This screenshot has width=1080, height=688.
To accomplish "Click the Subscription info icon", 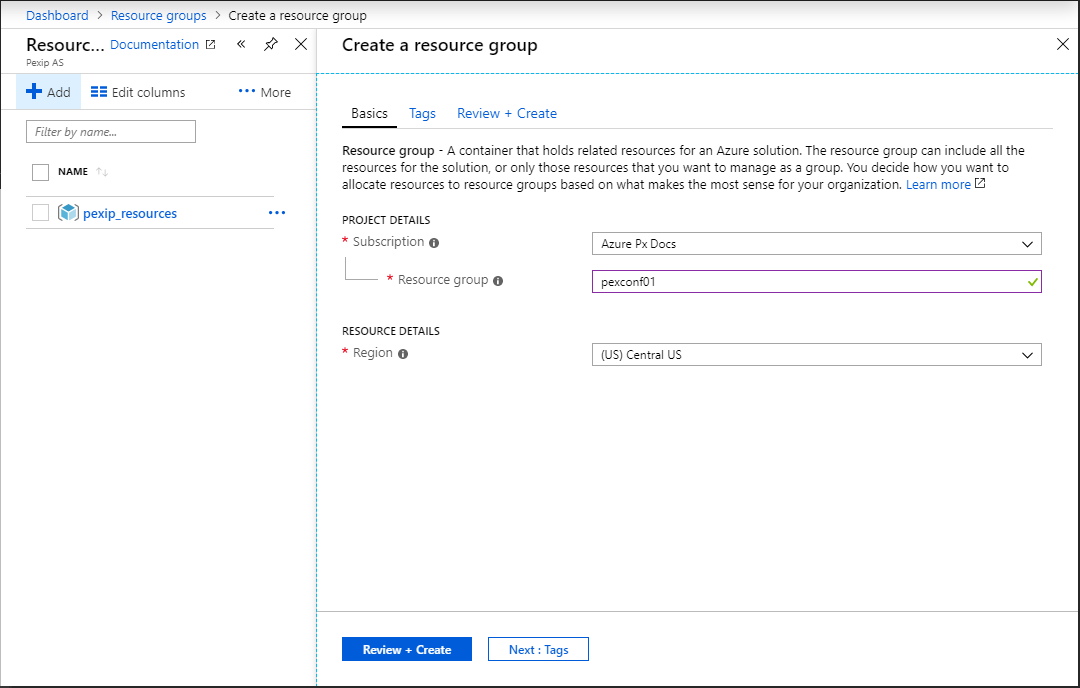I will click(434, 243).
